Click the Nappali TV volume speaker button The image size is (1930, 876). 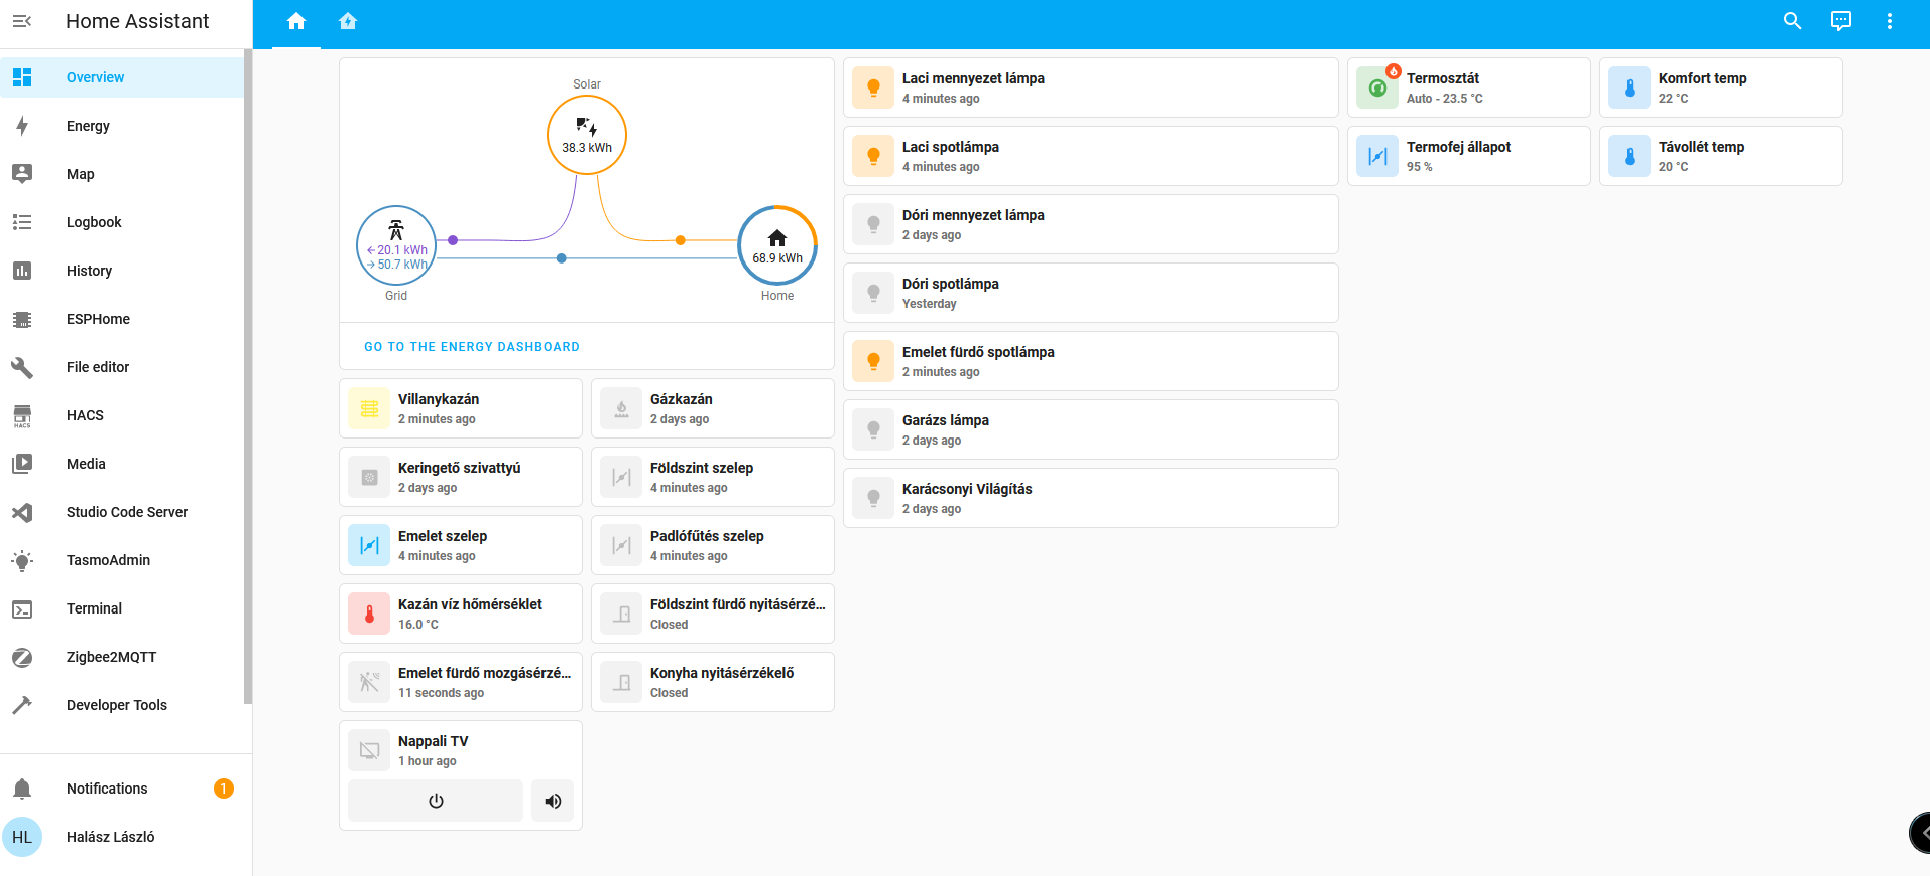tap(553, 801)
